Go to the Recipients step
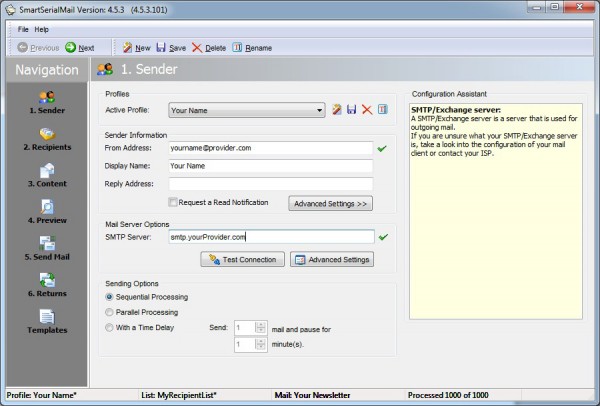 coord(45,139)
